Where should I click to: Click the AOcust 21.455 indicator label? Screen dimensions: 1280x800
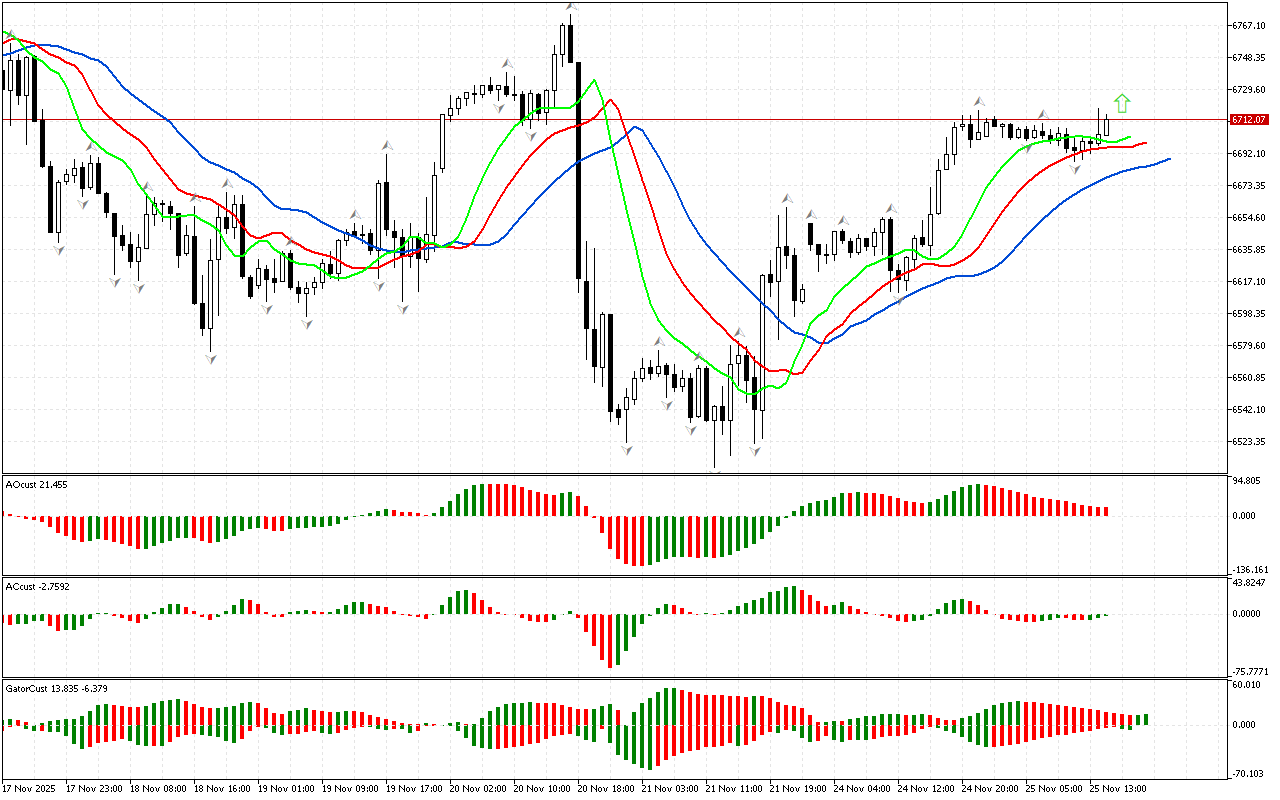coord(37,484)
